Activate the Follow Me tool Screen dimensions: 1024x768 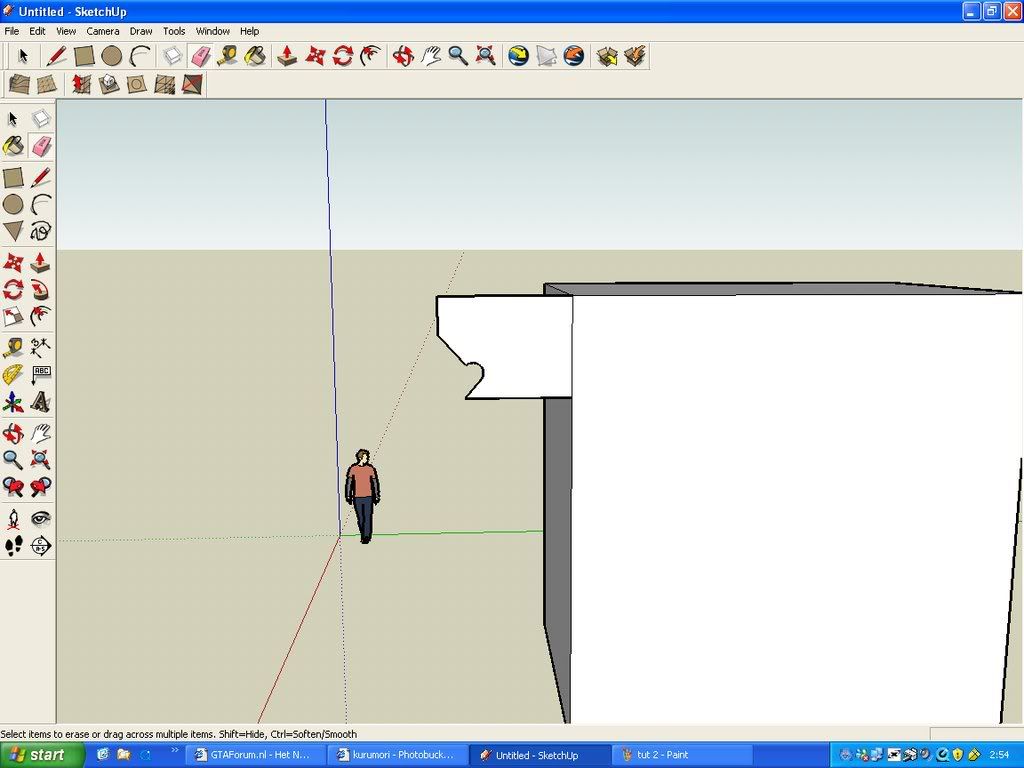(x=40, y=289)
